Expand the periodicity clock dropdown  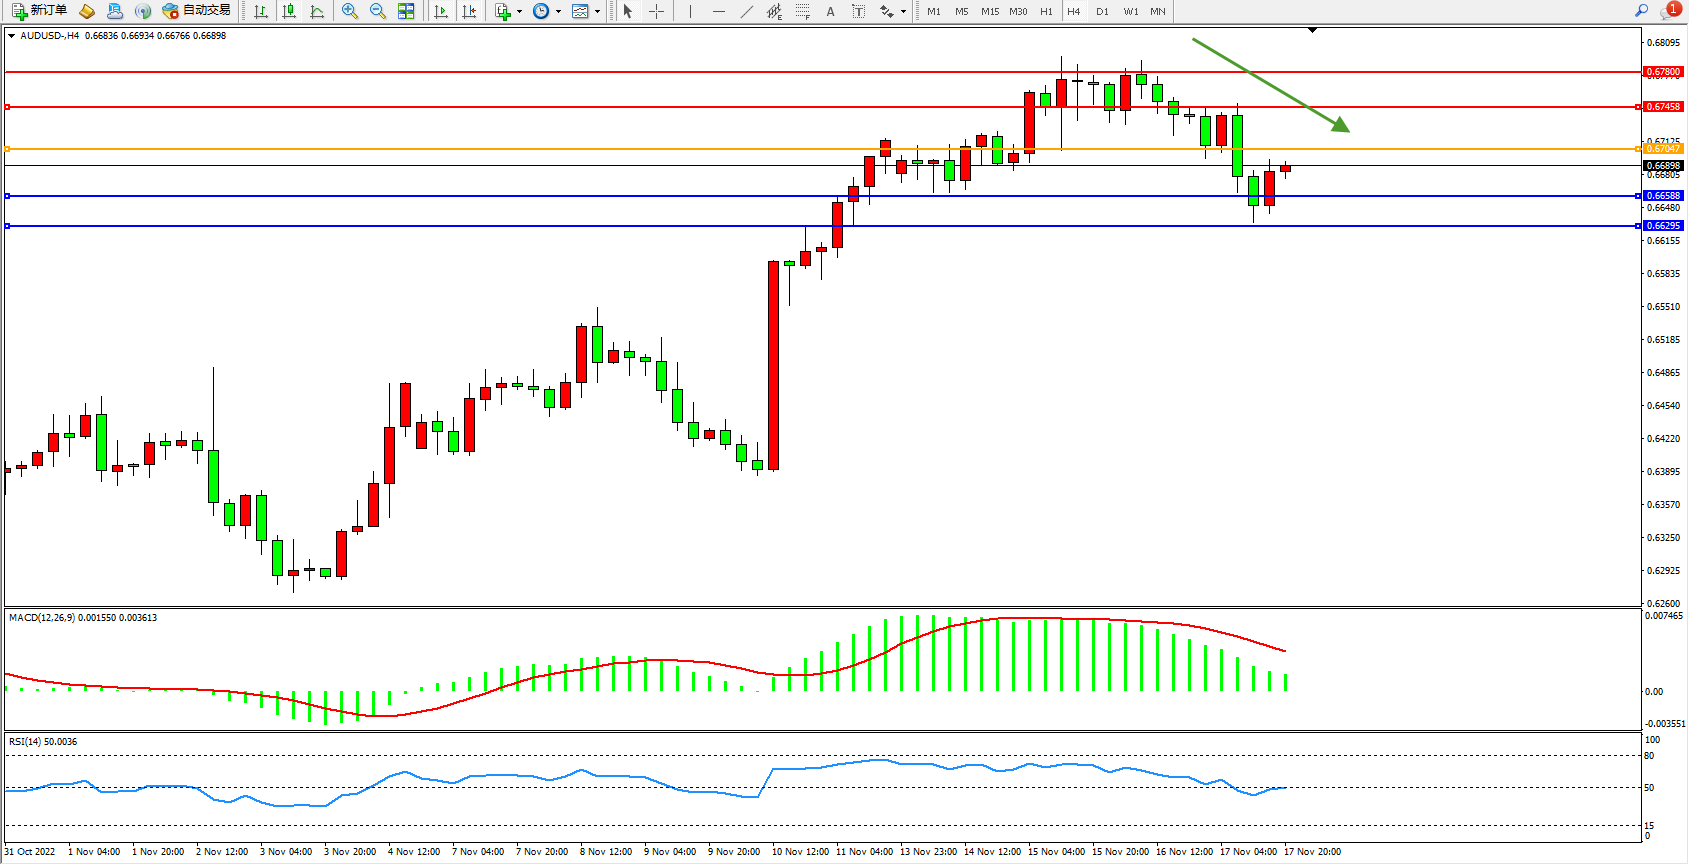(558, 12)
